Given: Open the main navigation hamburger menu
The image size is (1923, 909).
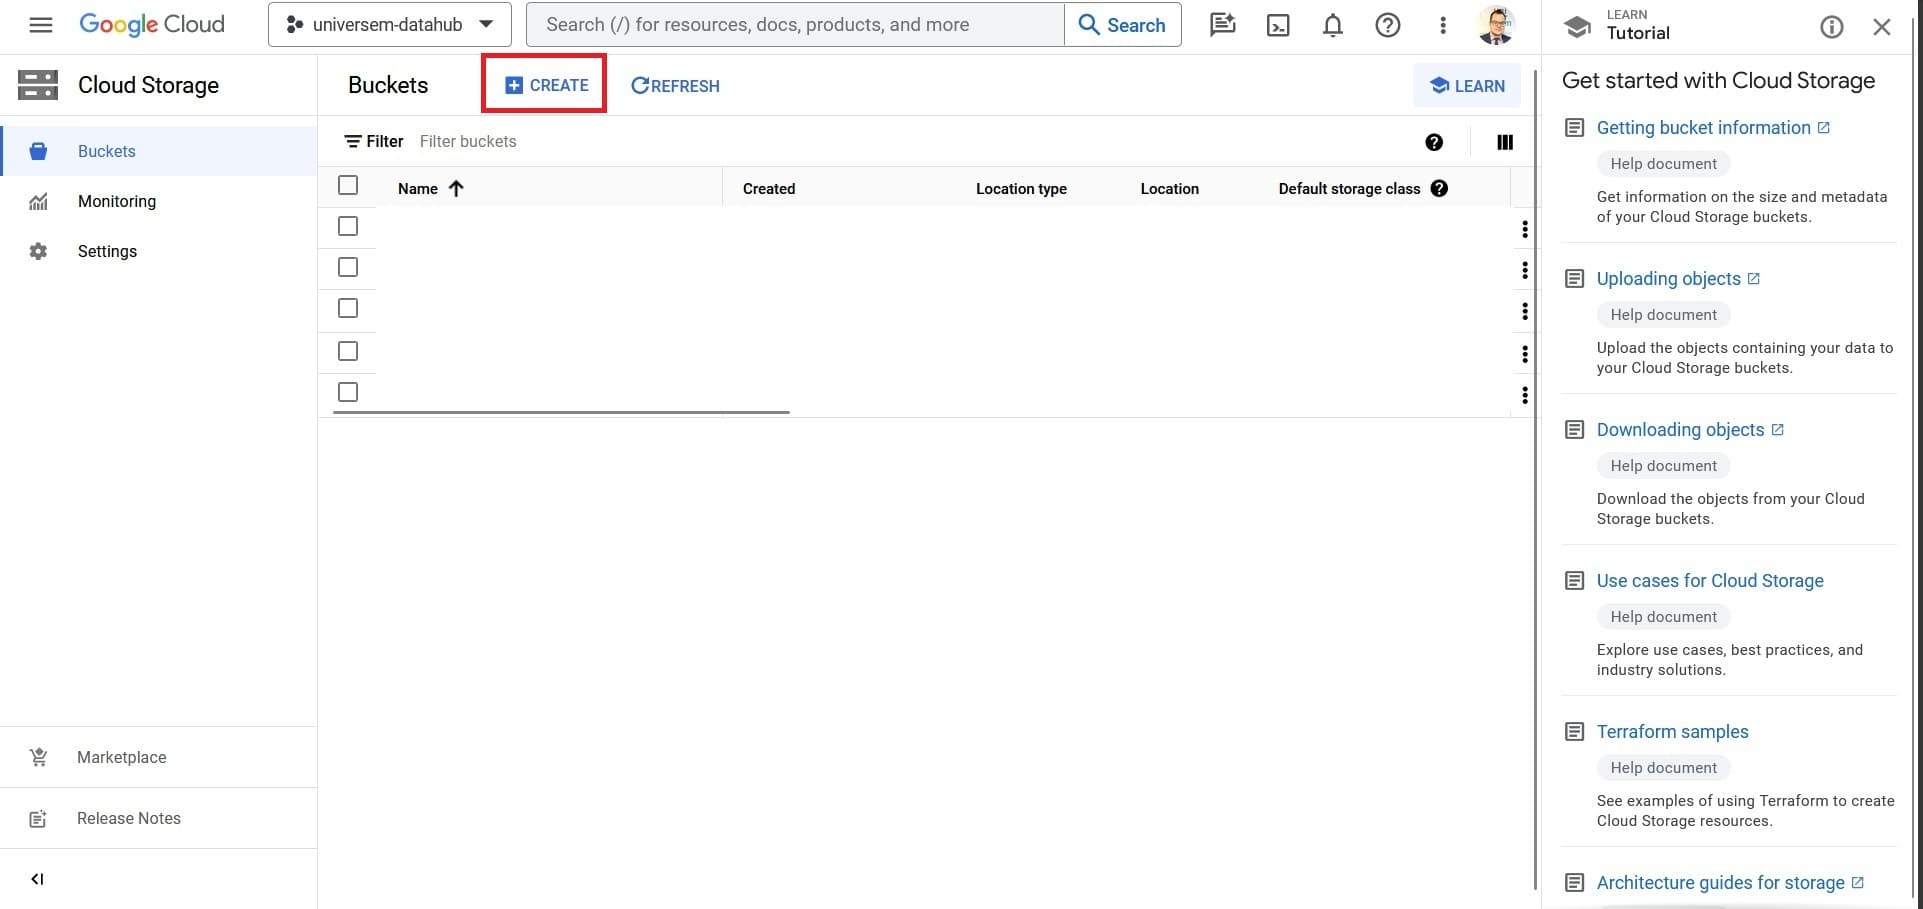Looking at the screenshot, I should coord(41,25).
